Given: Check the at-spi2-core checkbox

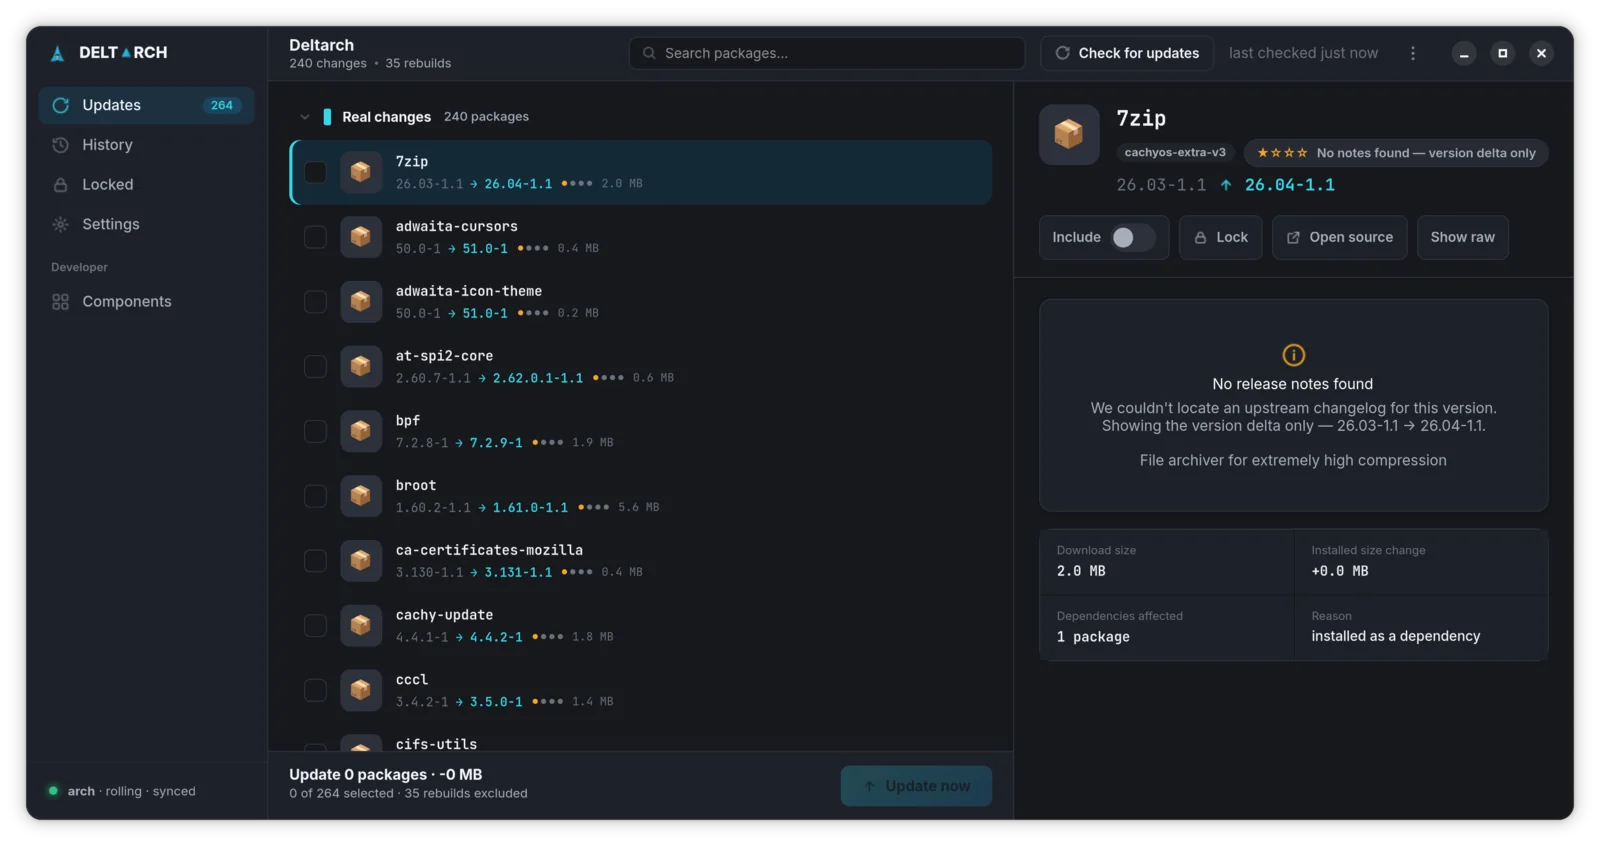Looking at the screenshot, I should point(315,367).
